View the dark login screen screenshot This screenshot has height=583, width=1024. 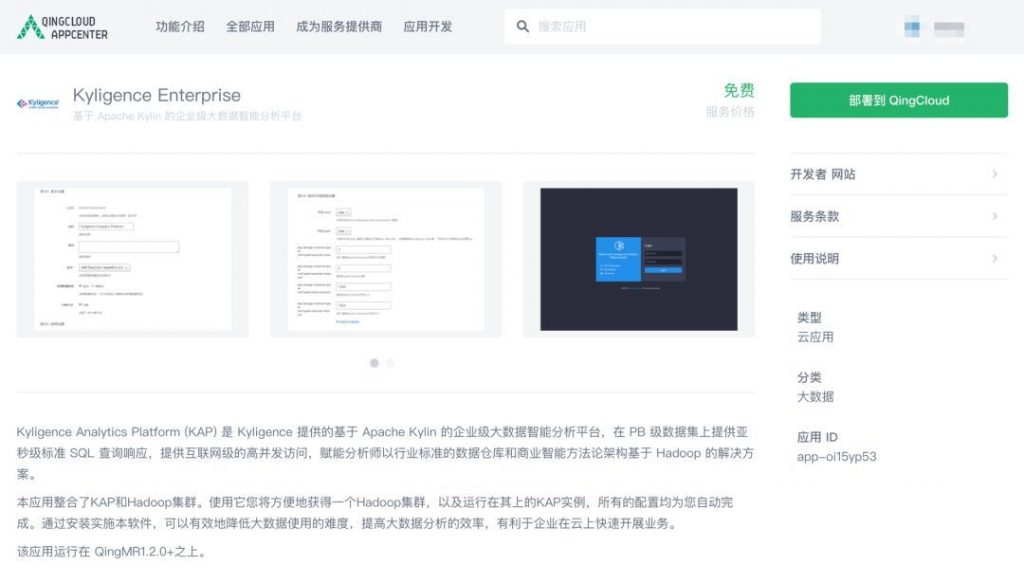(x=638, y=259)
